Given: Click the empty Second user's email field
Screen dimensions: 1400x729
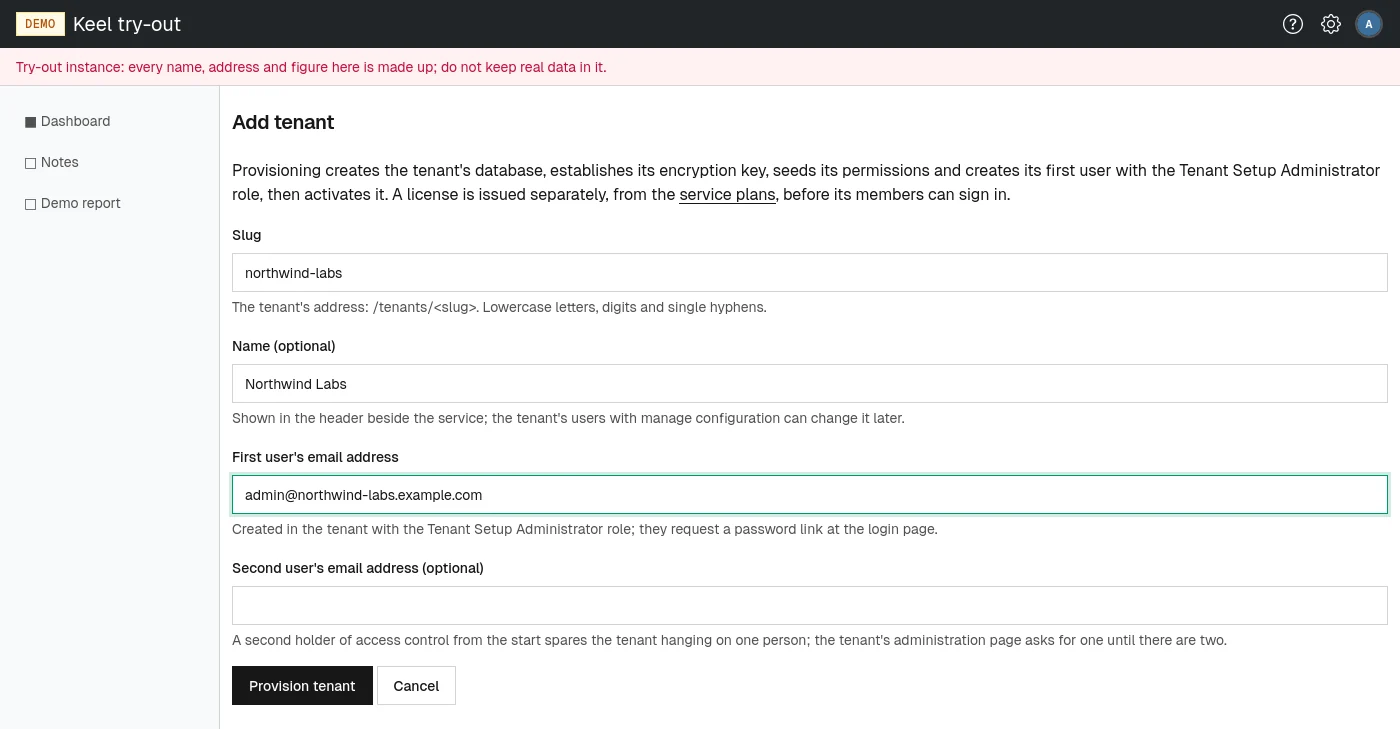Looking at the screenshot, I should tap(809, 605).
